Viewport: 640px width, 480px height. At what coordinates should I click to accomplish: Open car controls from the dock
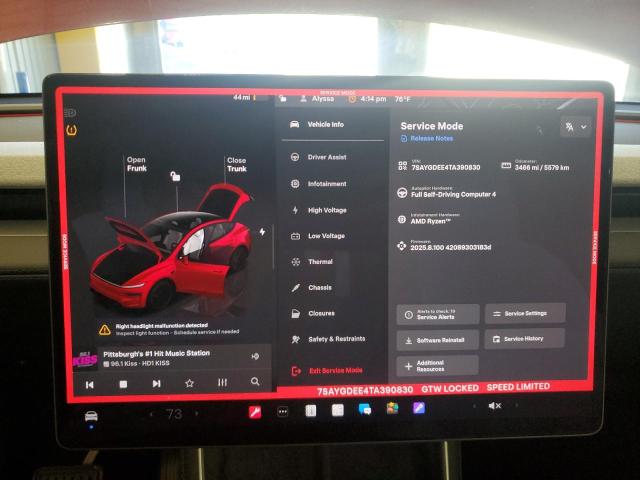(x=91, y=416)
